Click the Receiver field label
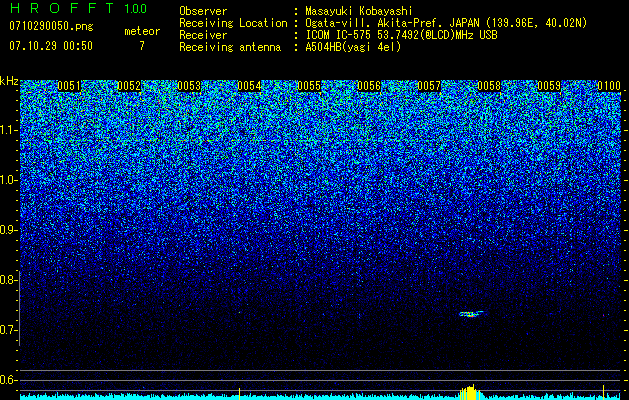Image resolution: width=629 pixels, height=400 pixels. (x=203, y=35)
